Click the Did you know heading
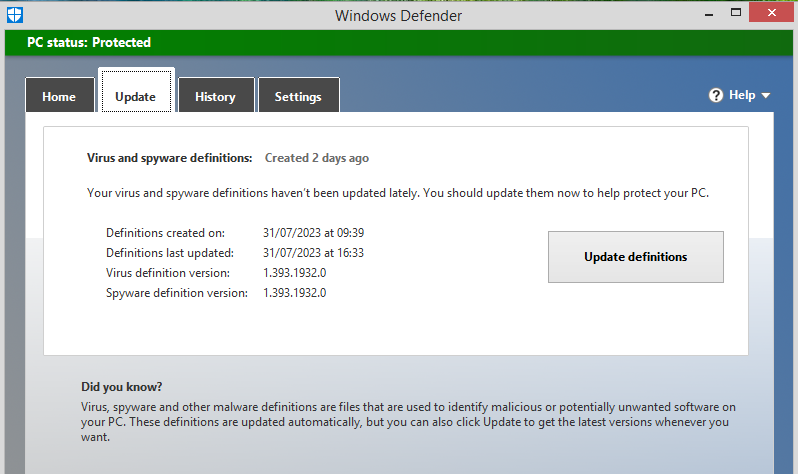Screen dimensions: 798x474 tap(121, 387)
